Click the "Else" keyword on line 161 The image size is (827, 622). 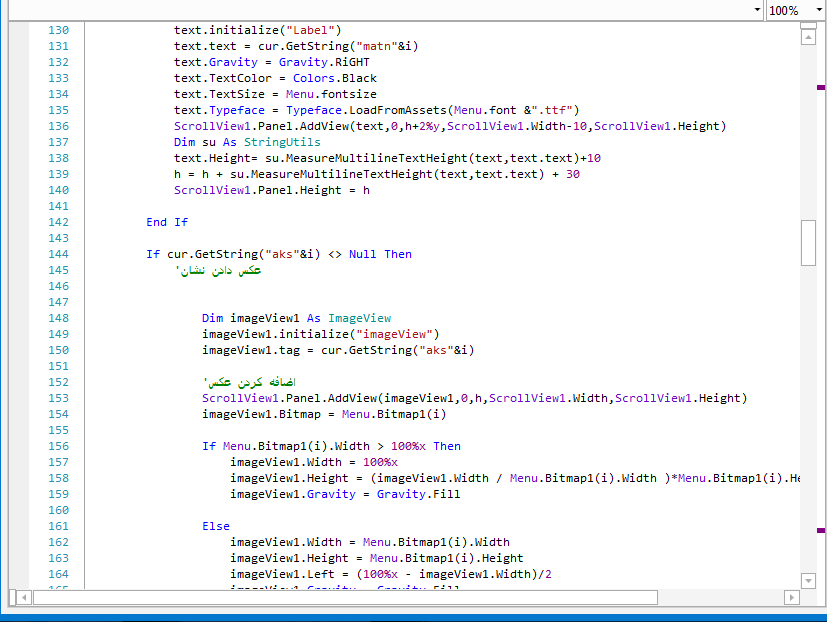coord(215,526)
